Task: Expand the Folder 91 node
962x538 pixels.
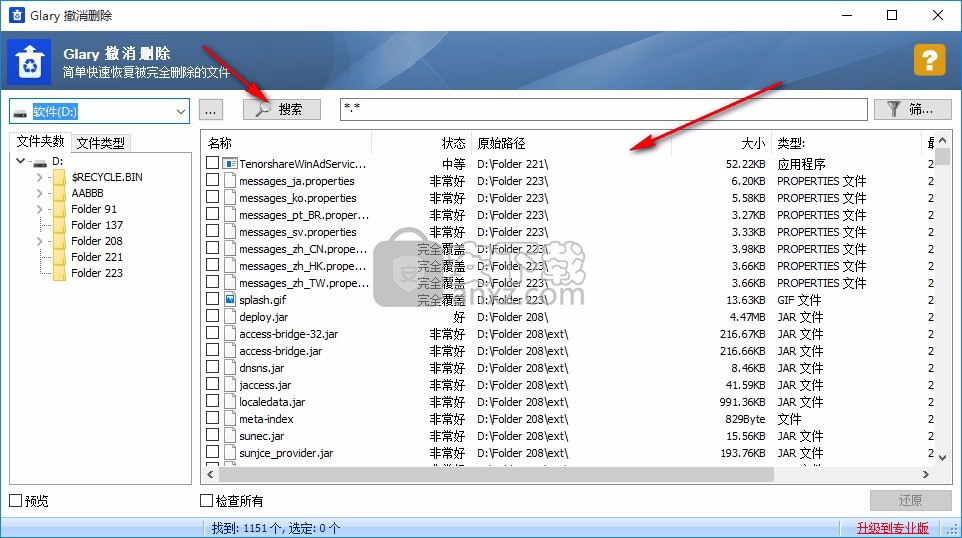Action: coord(39,209)
